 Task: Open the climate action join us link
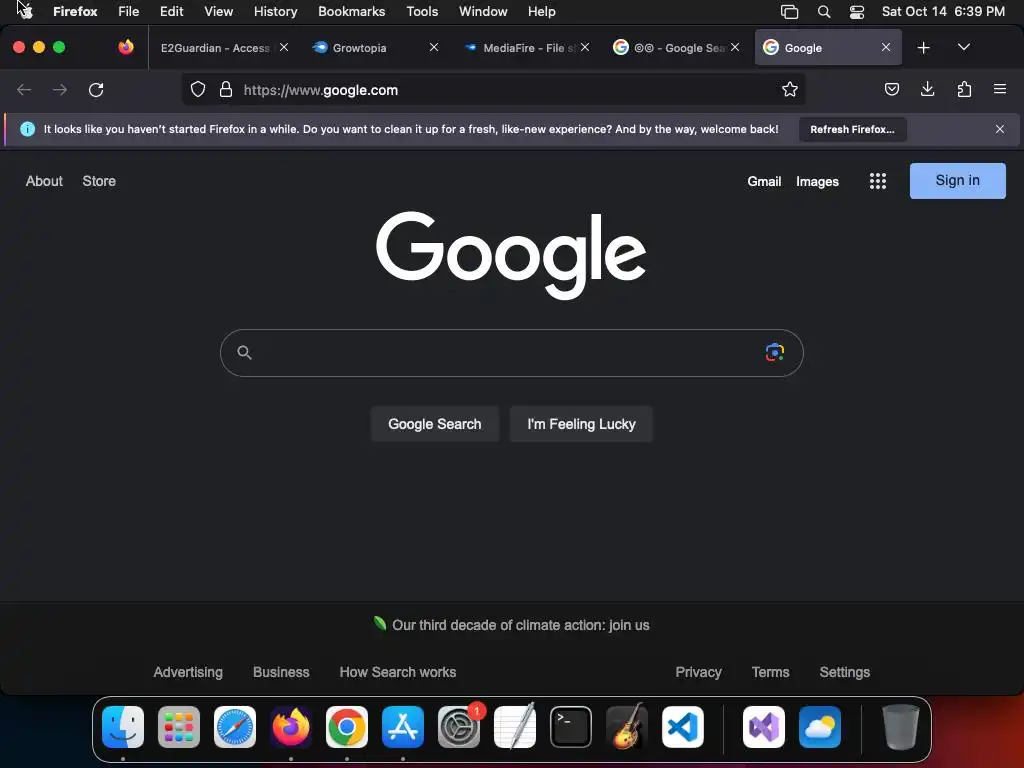(x=520, y=625)
